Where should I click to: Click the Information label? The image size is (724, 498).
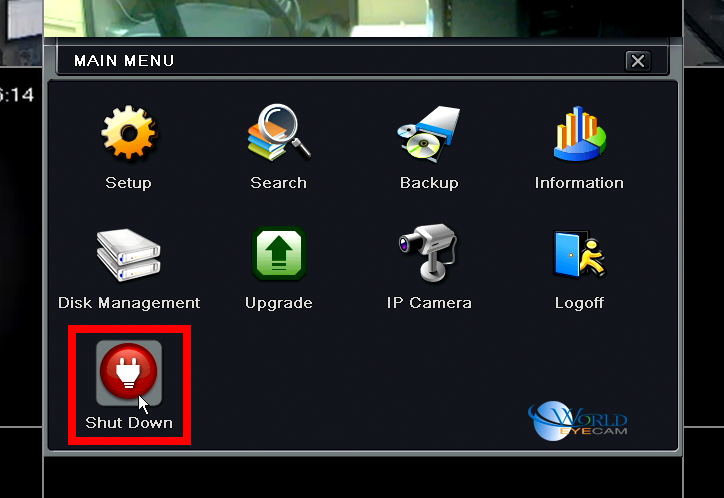(x=579, y=183)
